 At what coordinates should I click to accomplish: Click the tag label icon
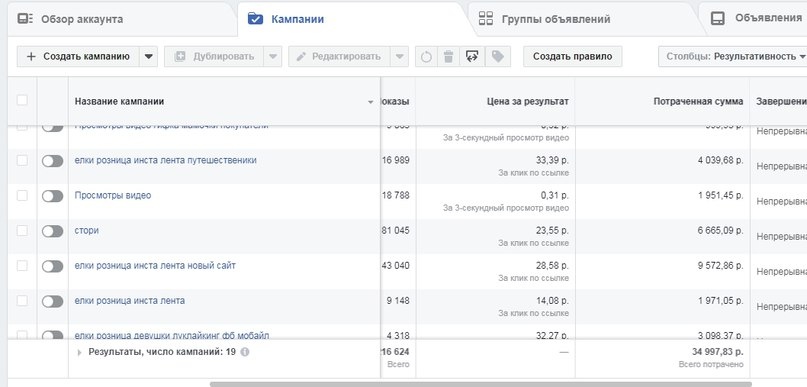tap(497, 57)
